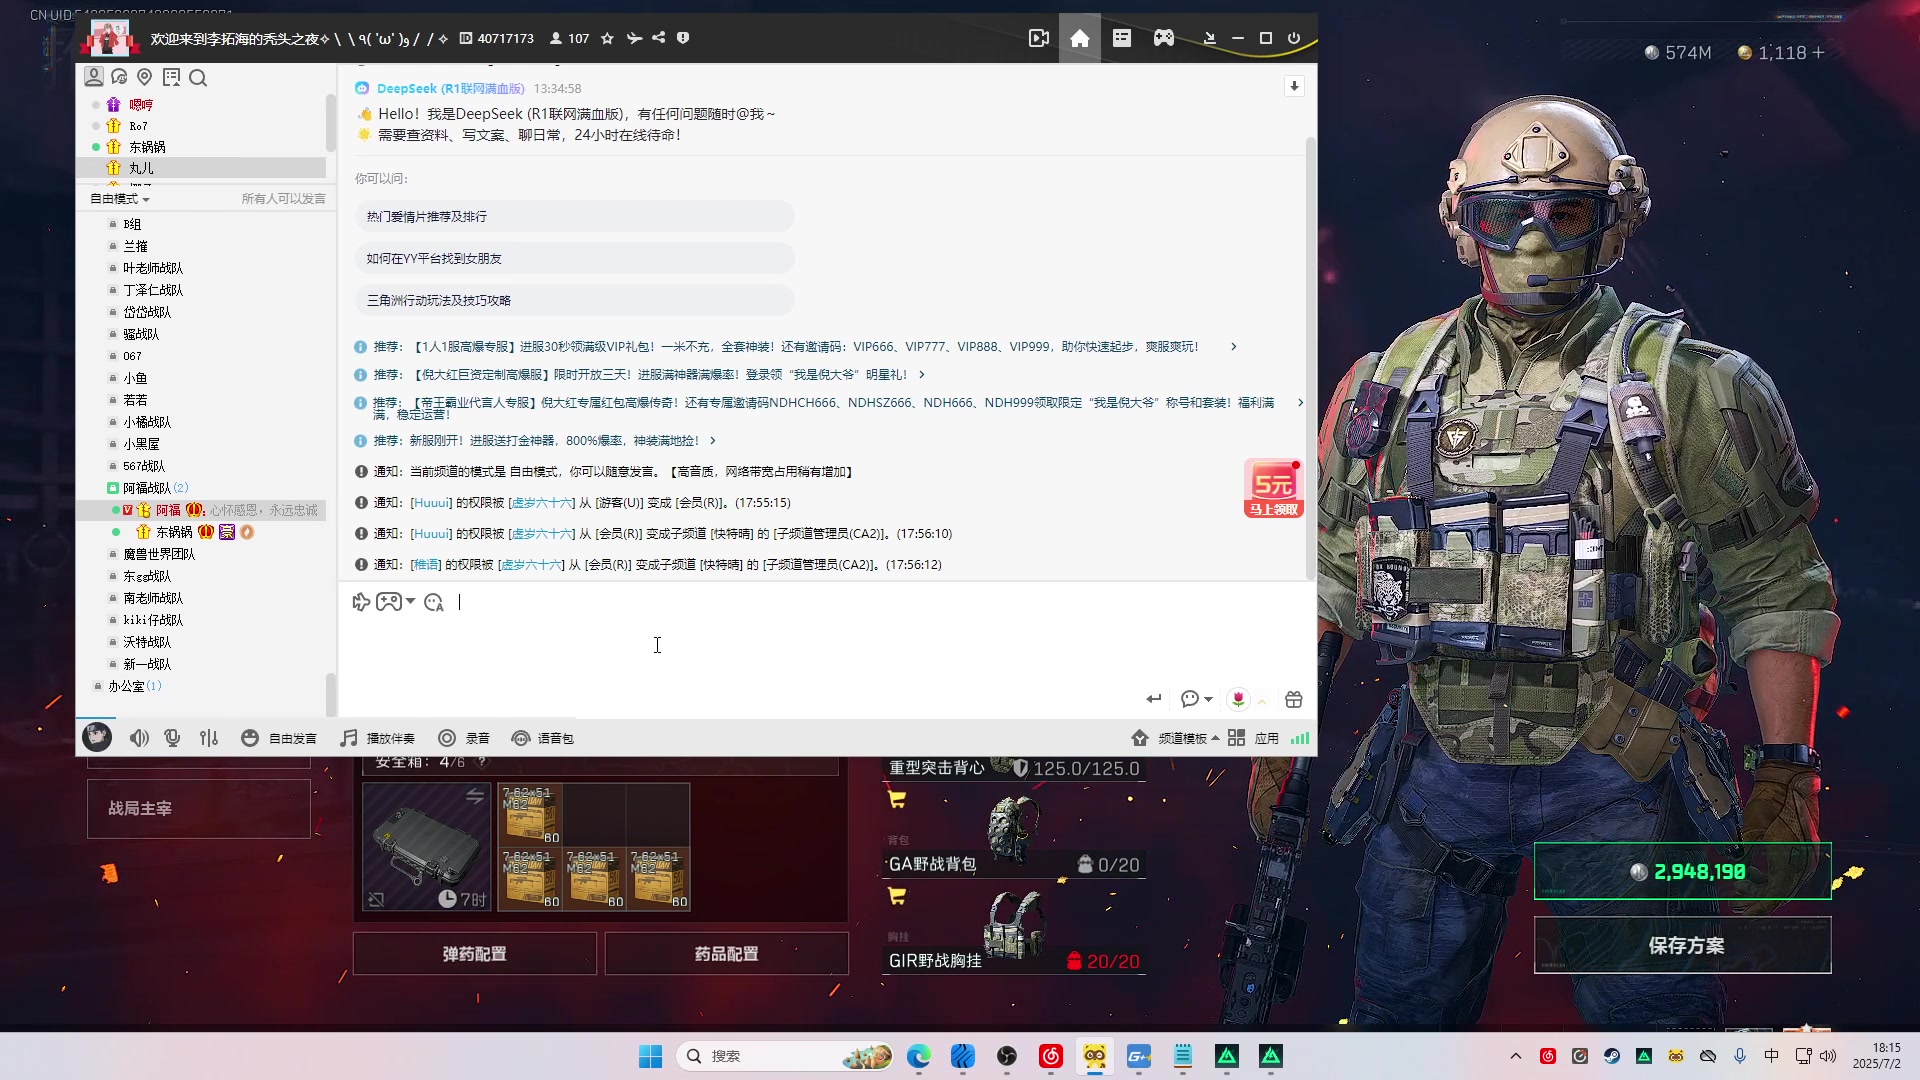
Task: Open the audio mixer settings icon
Action: (x=208, y=738)
